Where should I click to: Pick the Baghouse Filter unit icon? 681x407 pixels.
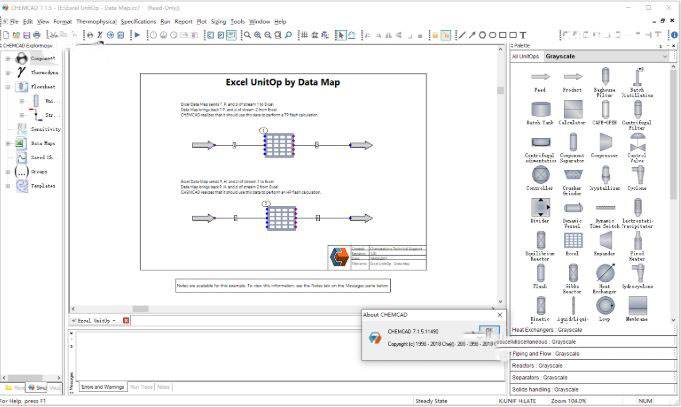(x=605, y=76)
